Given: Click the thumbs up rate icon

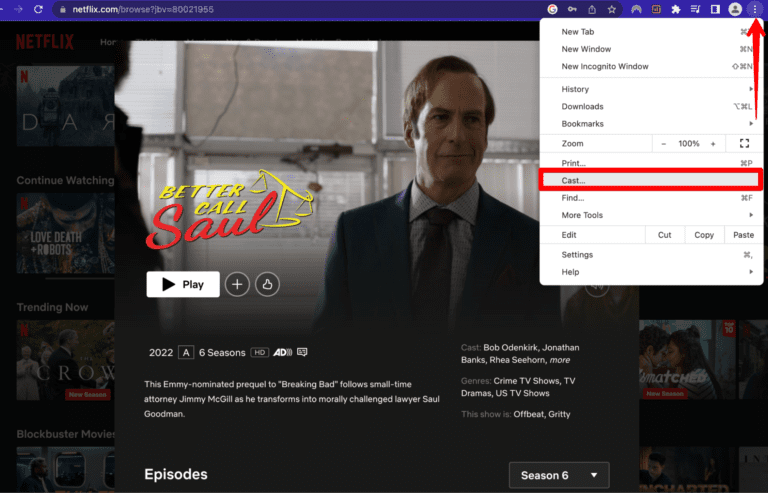Looking at the screenshot, I should click(x=267, y=284).
